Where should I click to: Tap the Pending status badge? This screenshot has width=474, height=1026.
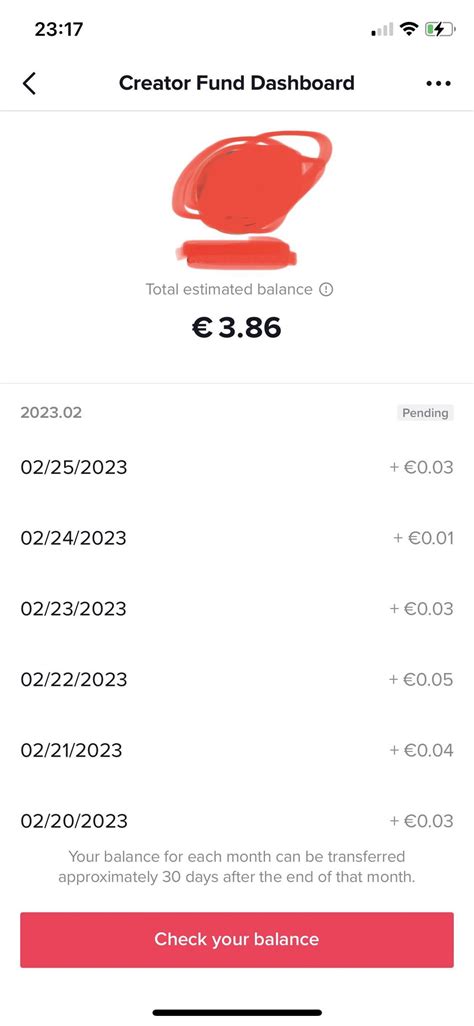pyautogui.click(x=426, y=413)
